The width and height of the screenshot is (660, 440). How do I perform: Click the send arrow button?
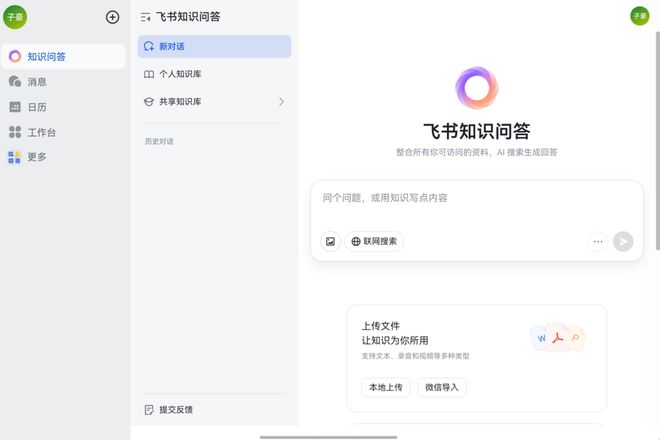click(623, 241)
